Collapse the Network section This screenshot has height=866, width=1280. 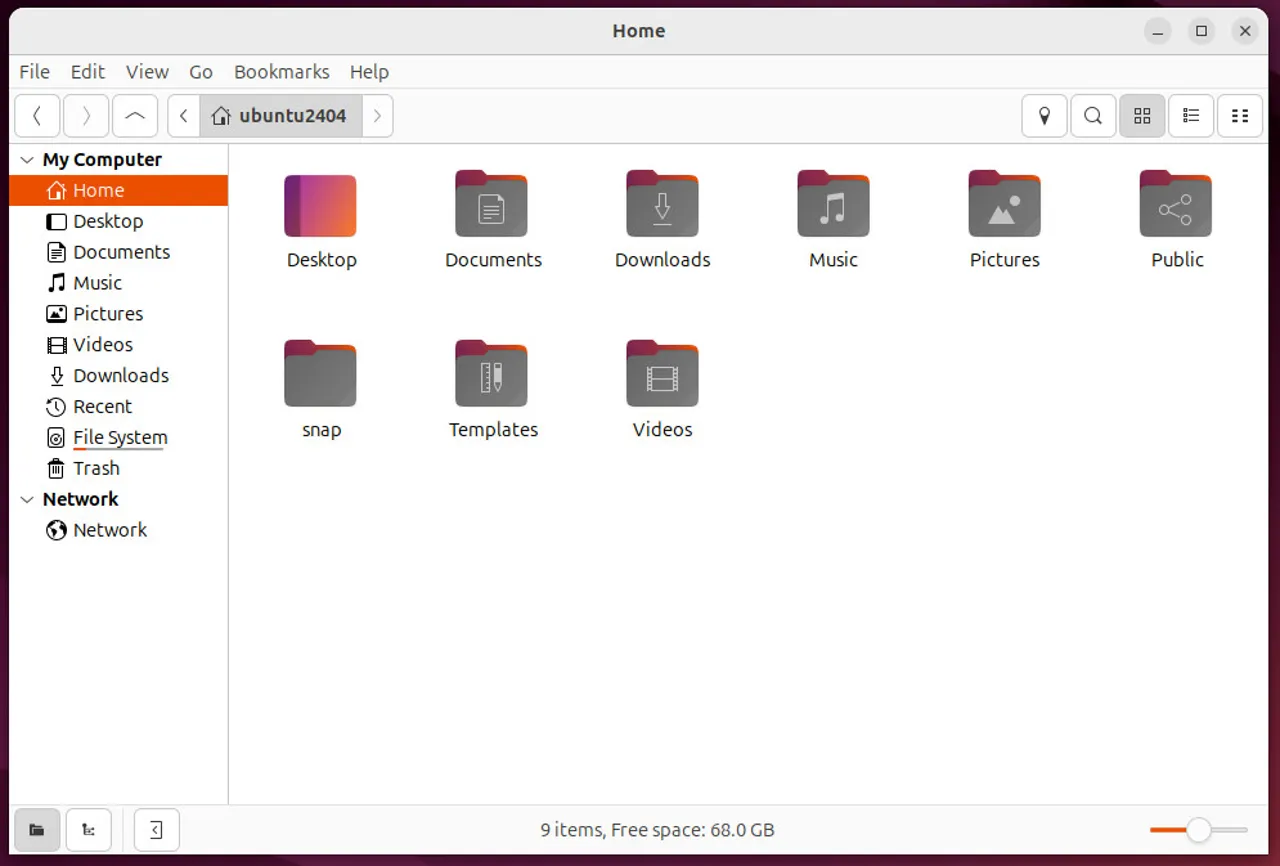click(x=25, y=499)
